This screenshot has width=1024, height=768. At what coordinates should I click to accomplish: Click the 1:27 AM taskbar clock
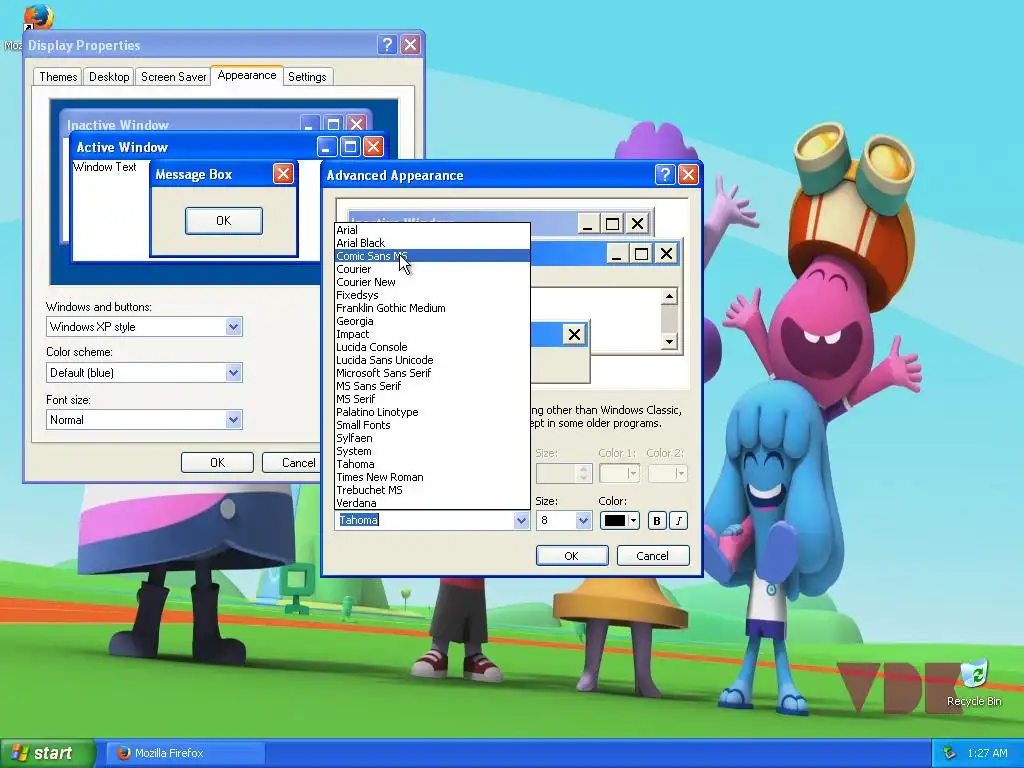point(987,753)
